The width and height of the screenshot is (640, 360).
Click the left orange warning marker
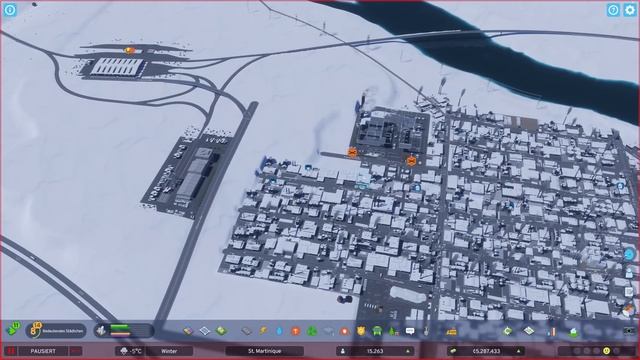tap(352, 152)
